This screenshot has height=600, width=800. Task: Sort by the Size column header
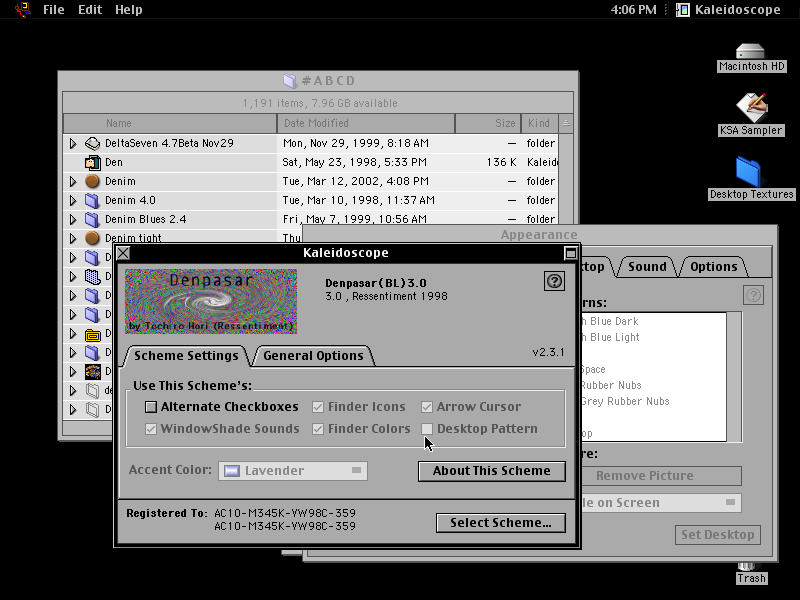click(x=488, y=123)
